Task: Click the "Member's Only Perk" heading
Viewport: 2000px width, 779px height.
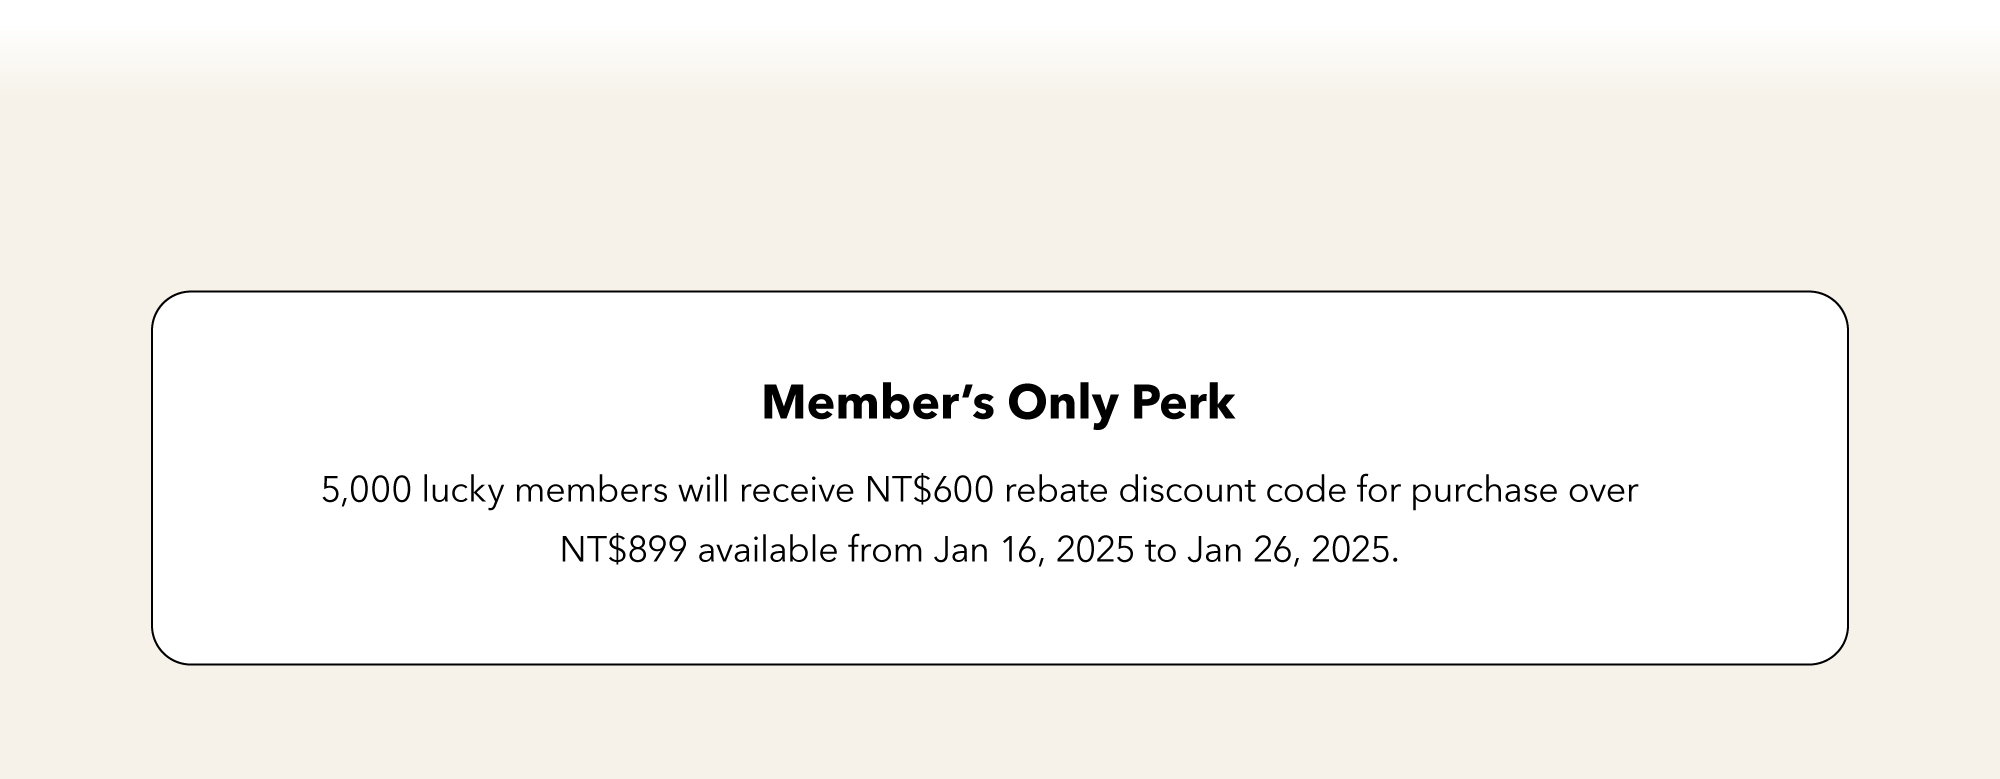Action: [x=998, y=403]
